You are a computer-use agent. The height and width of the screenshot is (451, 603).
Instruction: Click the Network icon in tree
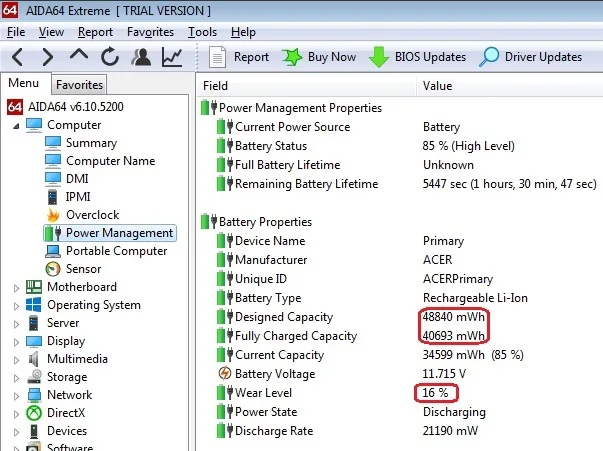point(34,395)
